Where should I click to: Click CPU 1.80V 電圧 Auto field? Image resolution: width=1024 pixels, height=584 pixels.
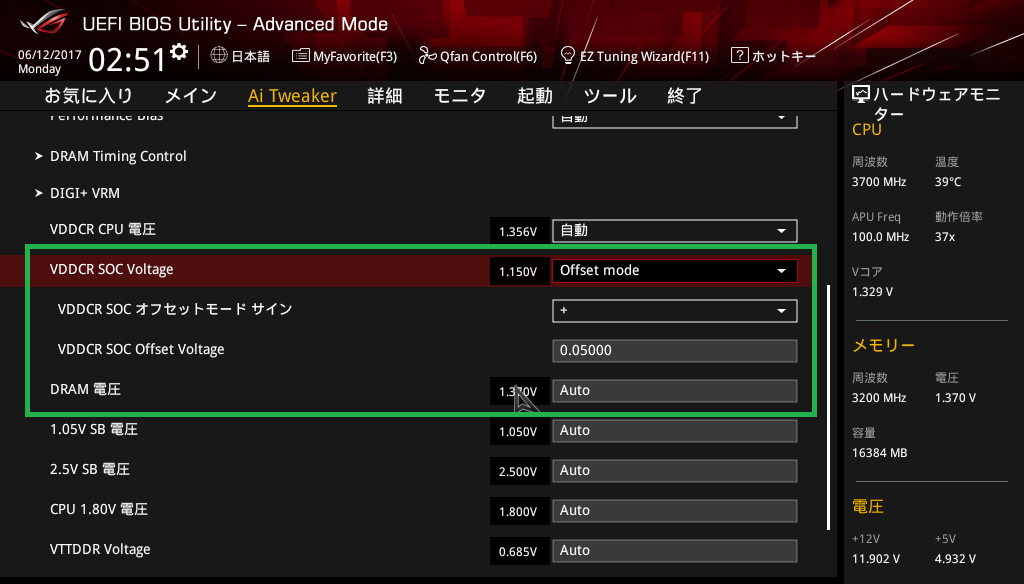pyautogui.click(x=675, y=510)
